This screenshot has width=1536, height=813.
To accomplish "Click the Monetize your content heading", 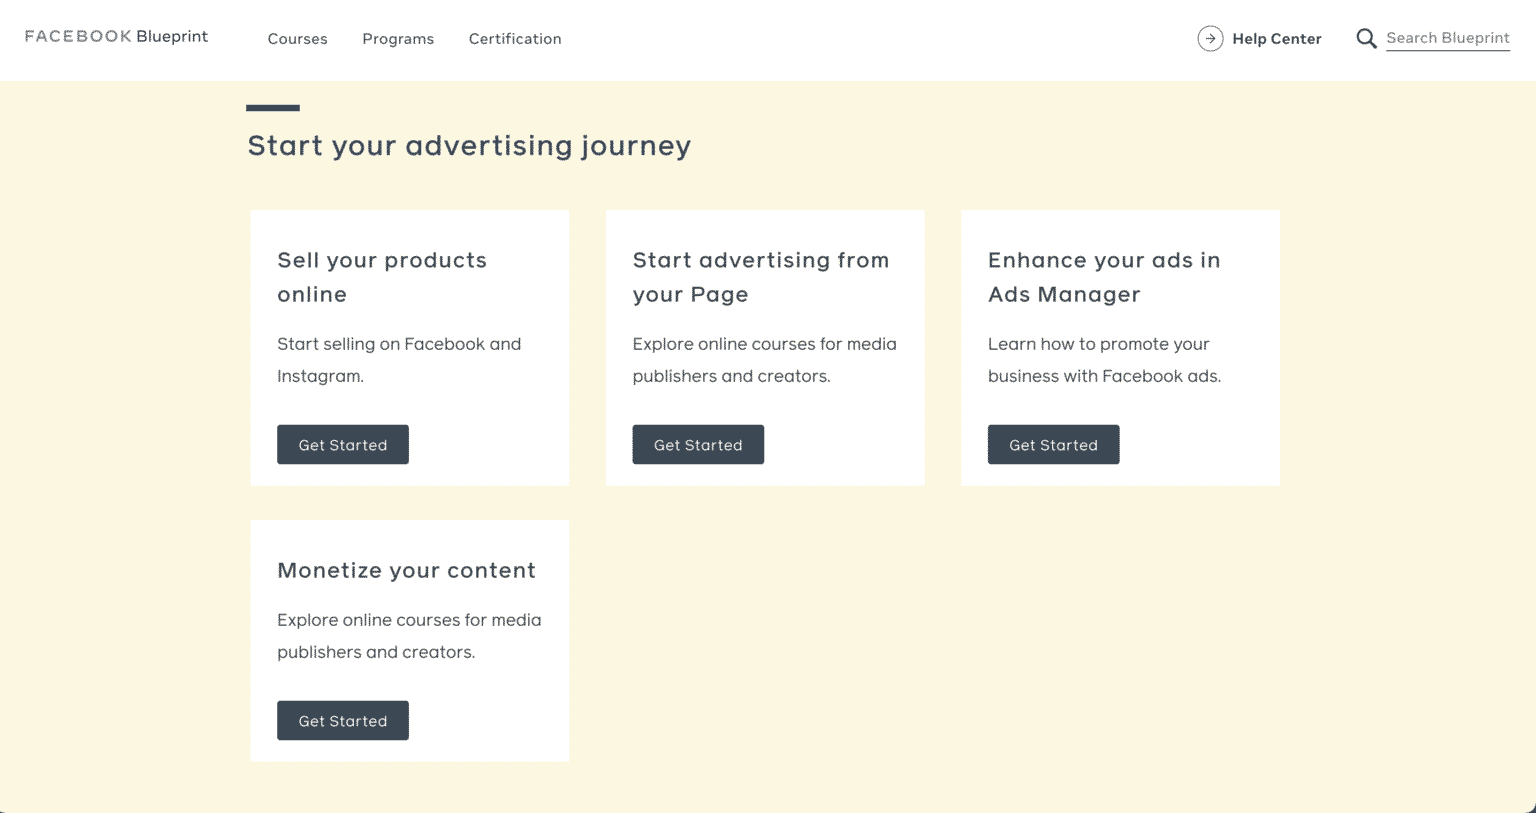I will click(406, 570).
